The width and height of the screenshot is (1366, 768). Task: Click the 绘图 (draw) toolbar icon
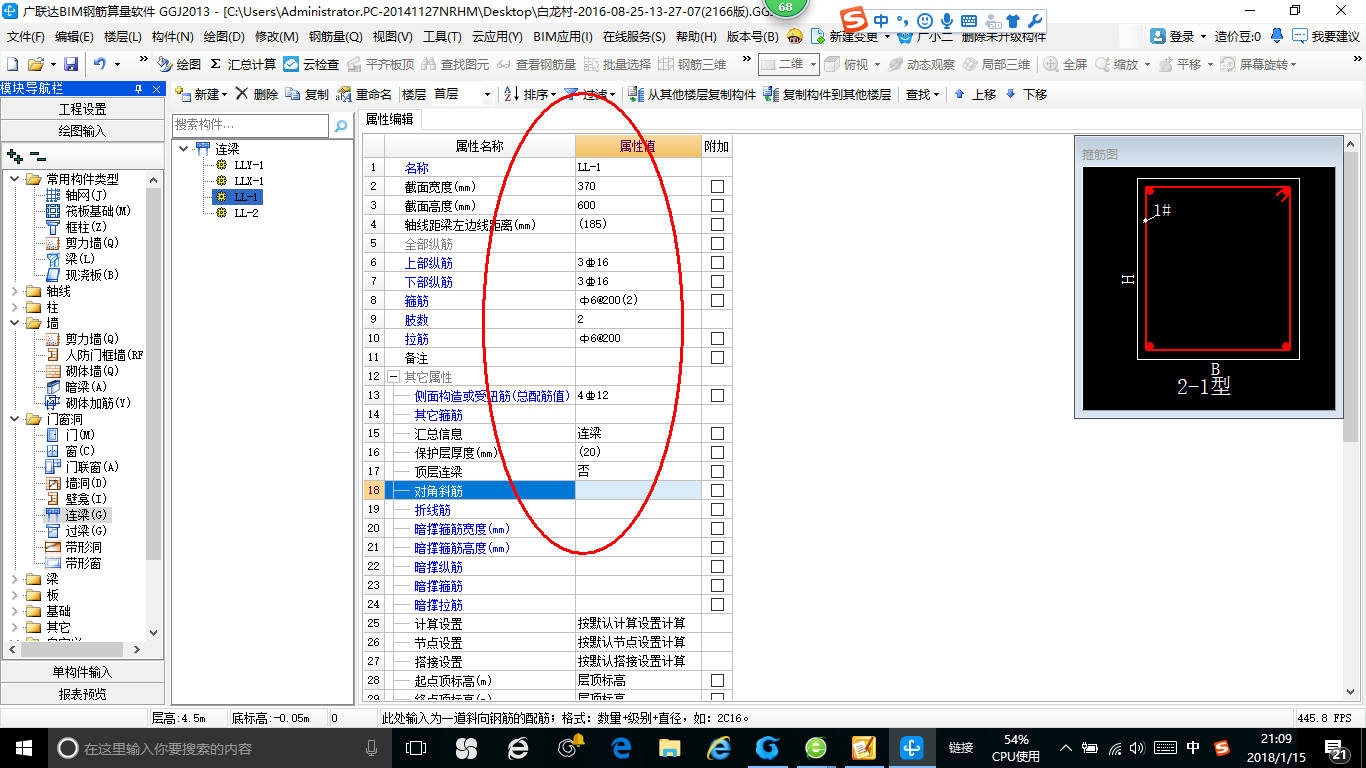[165, 64]
